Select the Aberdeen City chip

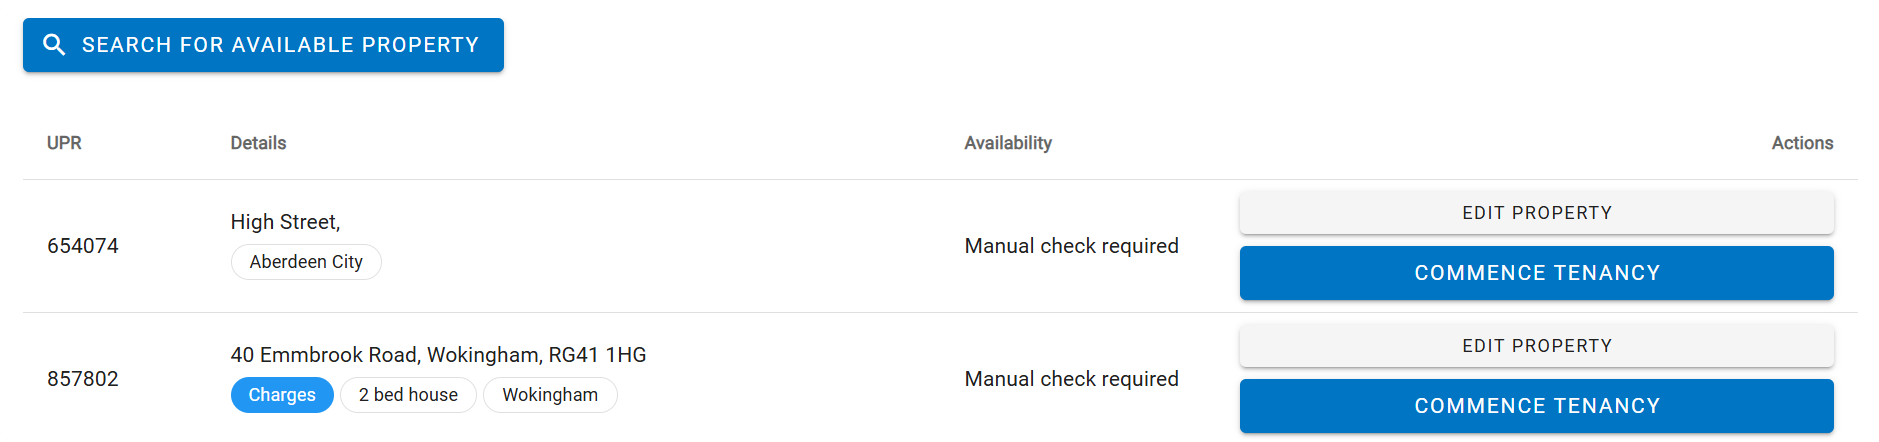(x=306, y=262)
